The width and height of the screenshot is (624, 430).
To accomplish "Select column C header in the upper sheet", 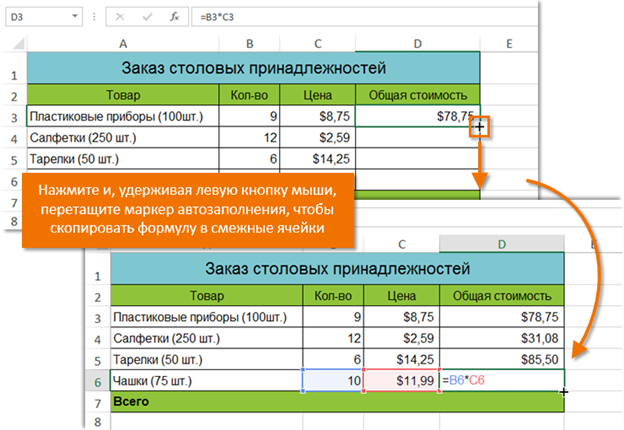I will pyautogui.click(x=318, y=43).
